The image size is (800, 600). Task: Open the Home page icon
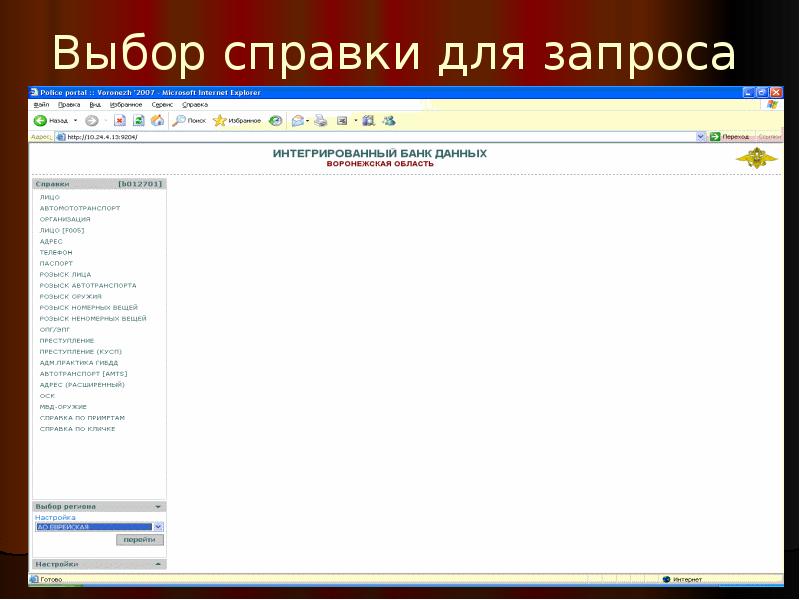158,120
